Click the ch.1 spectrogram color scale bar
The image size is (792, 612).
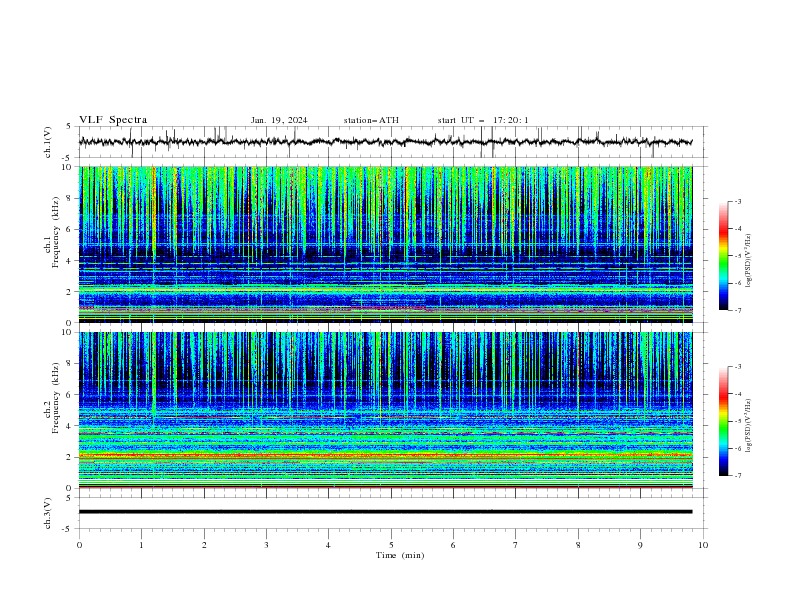click(723, 256)
